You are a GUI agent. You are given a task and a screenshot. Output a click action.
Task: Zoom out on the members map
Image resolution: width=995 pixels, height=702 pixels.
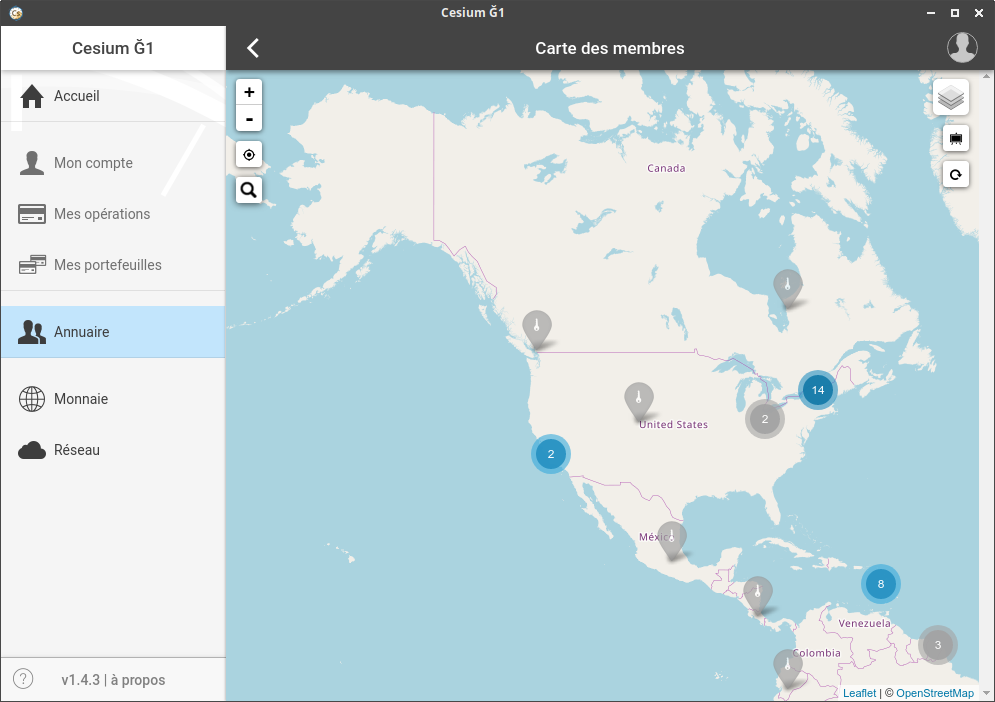(249, 119)
